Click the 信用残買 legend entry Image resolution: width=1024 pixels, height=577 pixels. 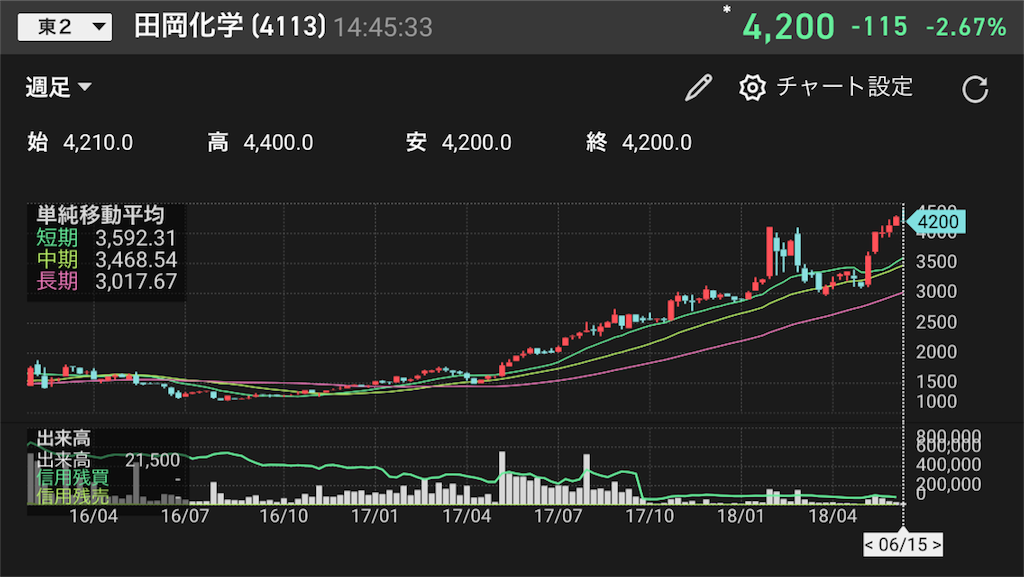(x=72, y=478)
